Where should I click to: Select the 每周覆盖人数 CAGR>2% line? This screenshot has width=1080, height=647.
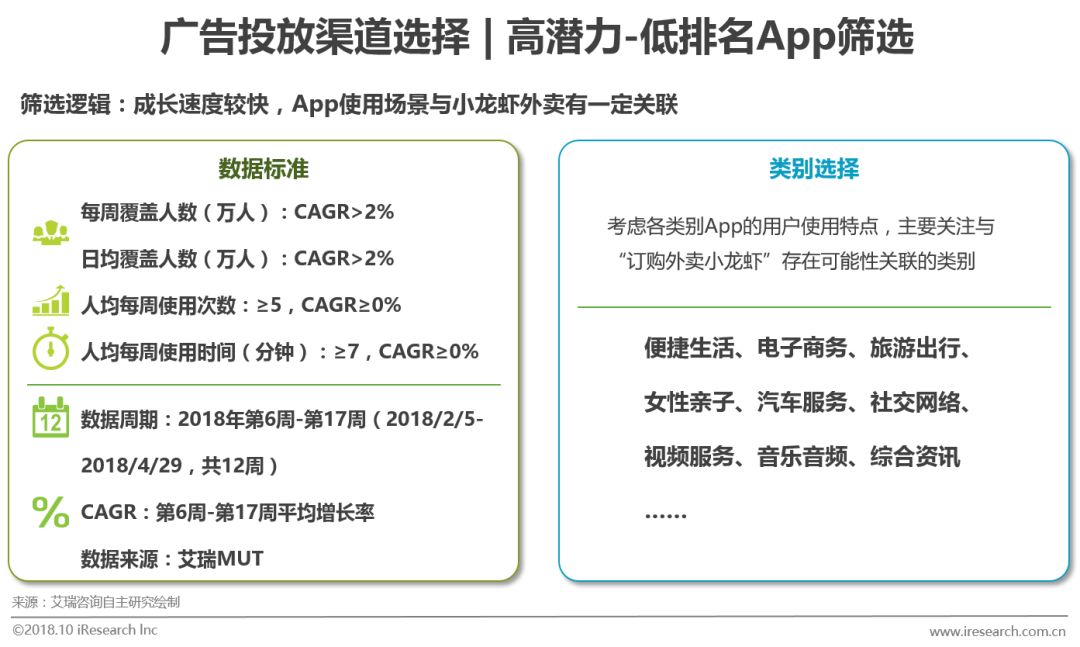[x=237, y=212]
